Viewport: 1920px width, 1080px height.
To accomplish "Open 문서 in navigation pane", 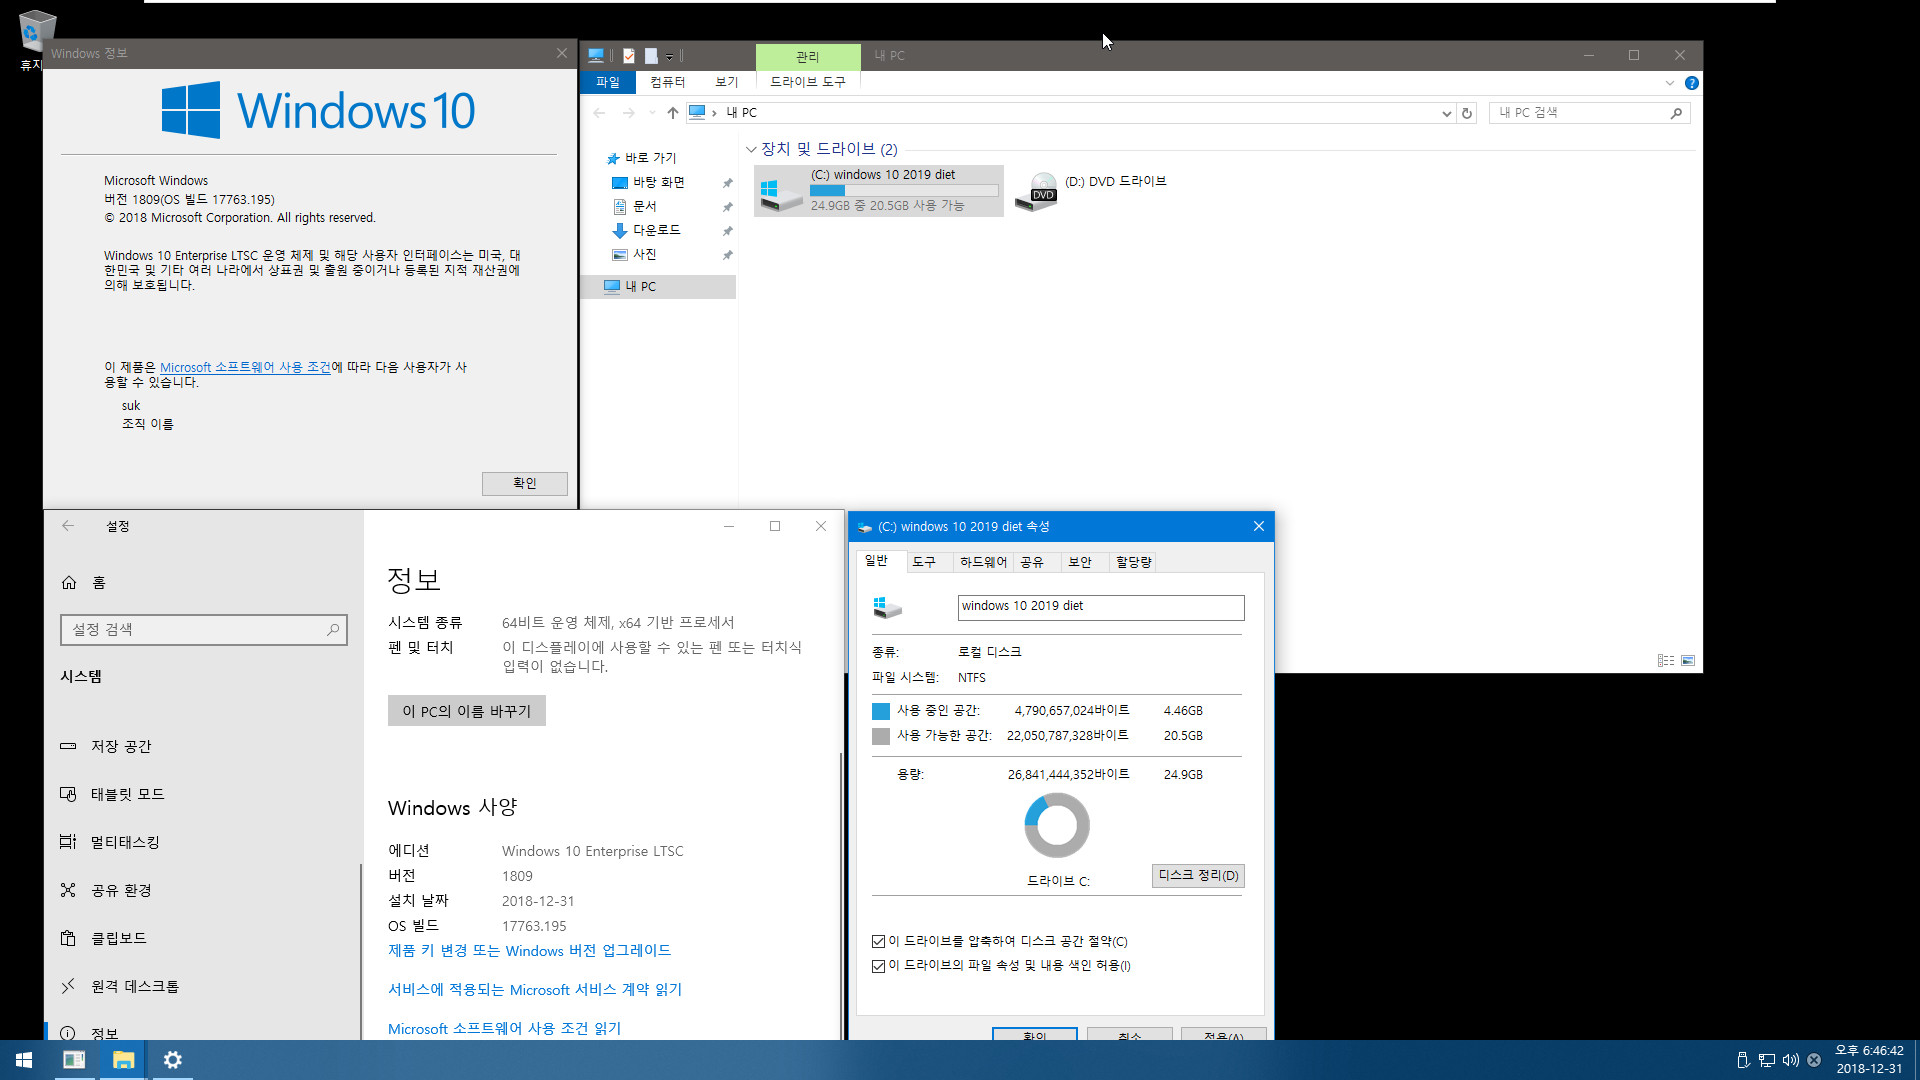I will coord(644,206).
